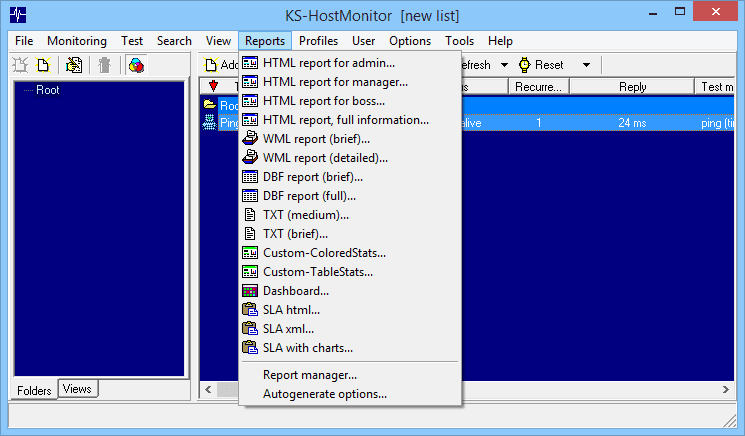Open the View menu

(x=218, y=41)
